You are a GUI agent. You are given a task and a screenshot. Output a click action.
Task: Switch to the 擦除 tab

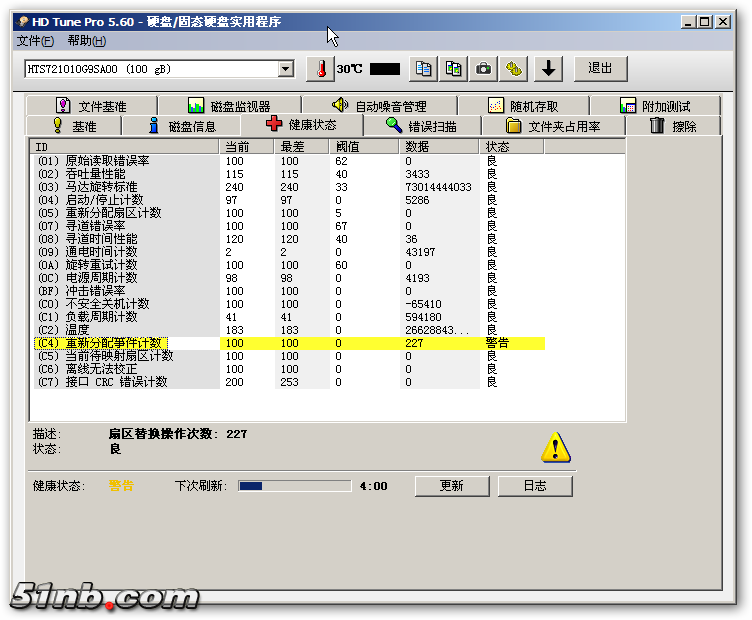[673, 126]
